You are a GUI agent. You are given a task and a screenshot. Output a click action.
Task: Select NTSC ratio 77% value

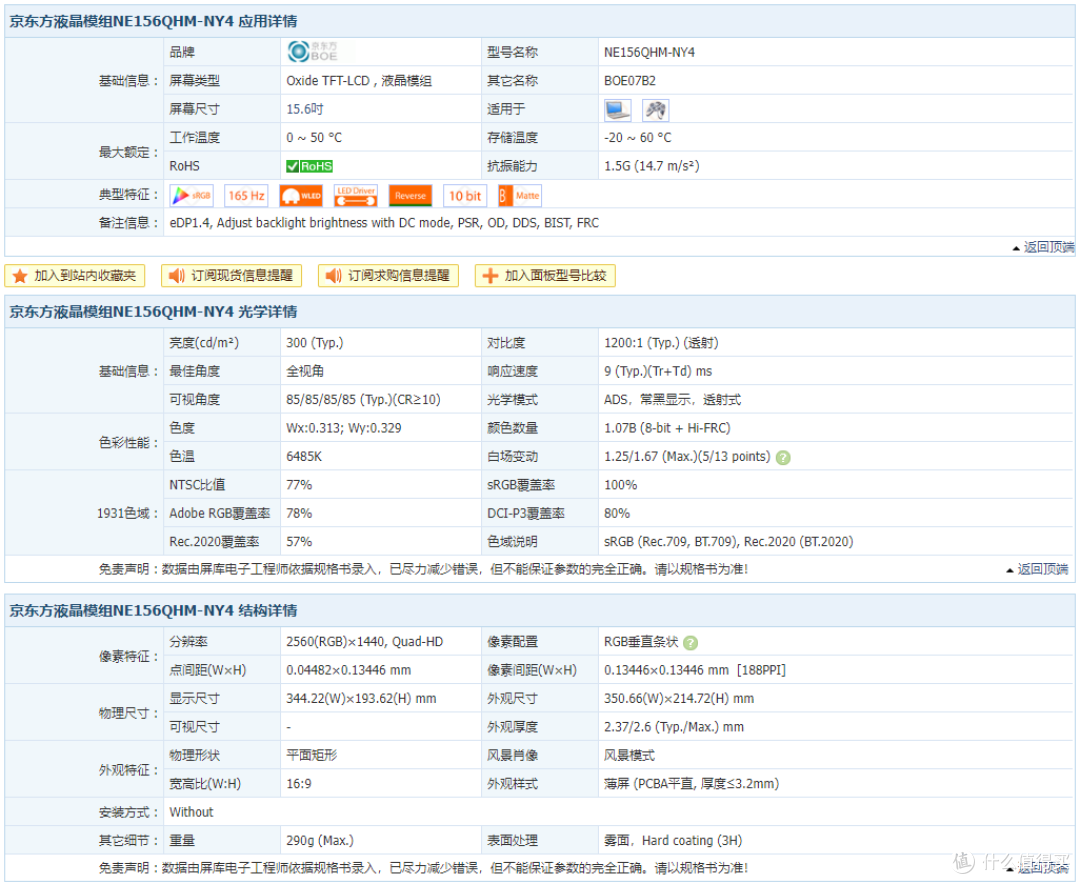(299, 485)
